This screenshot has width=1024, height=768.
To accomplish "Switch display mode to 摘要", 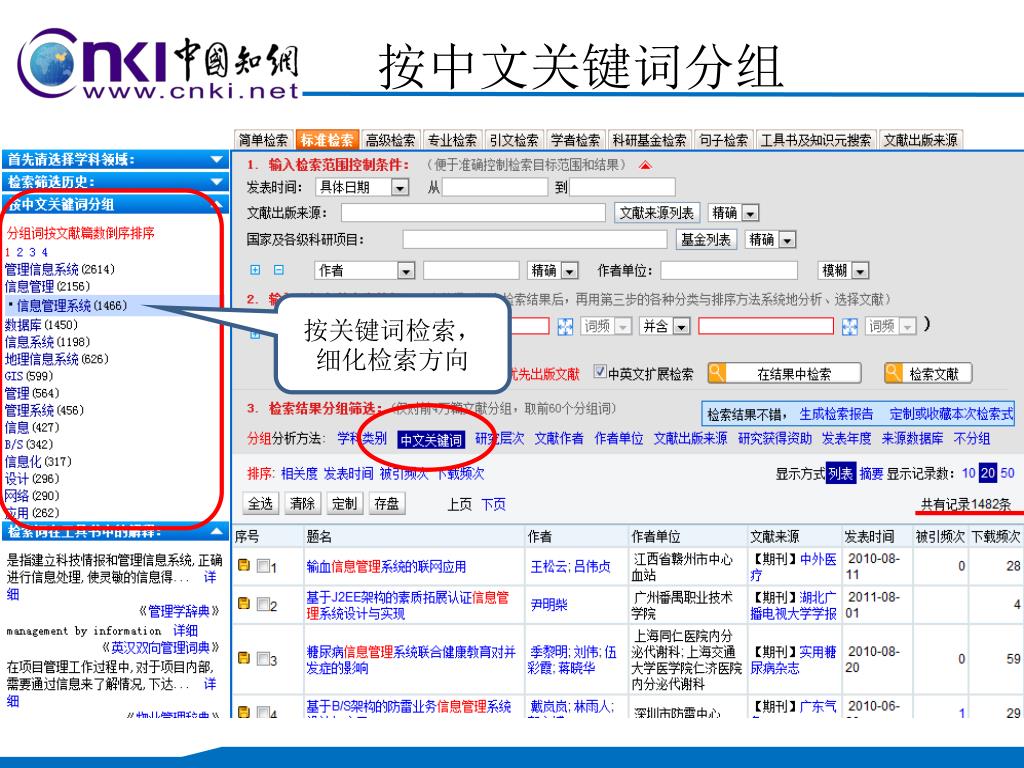I will pos(871,474).
